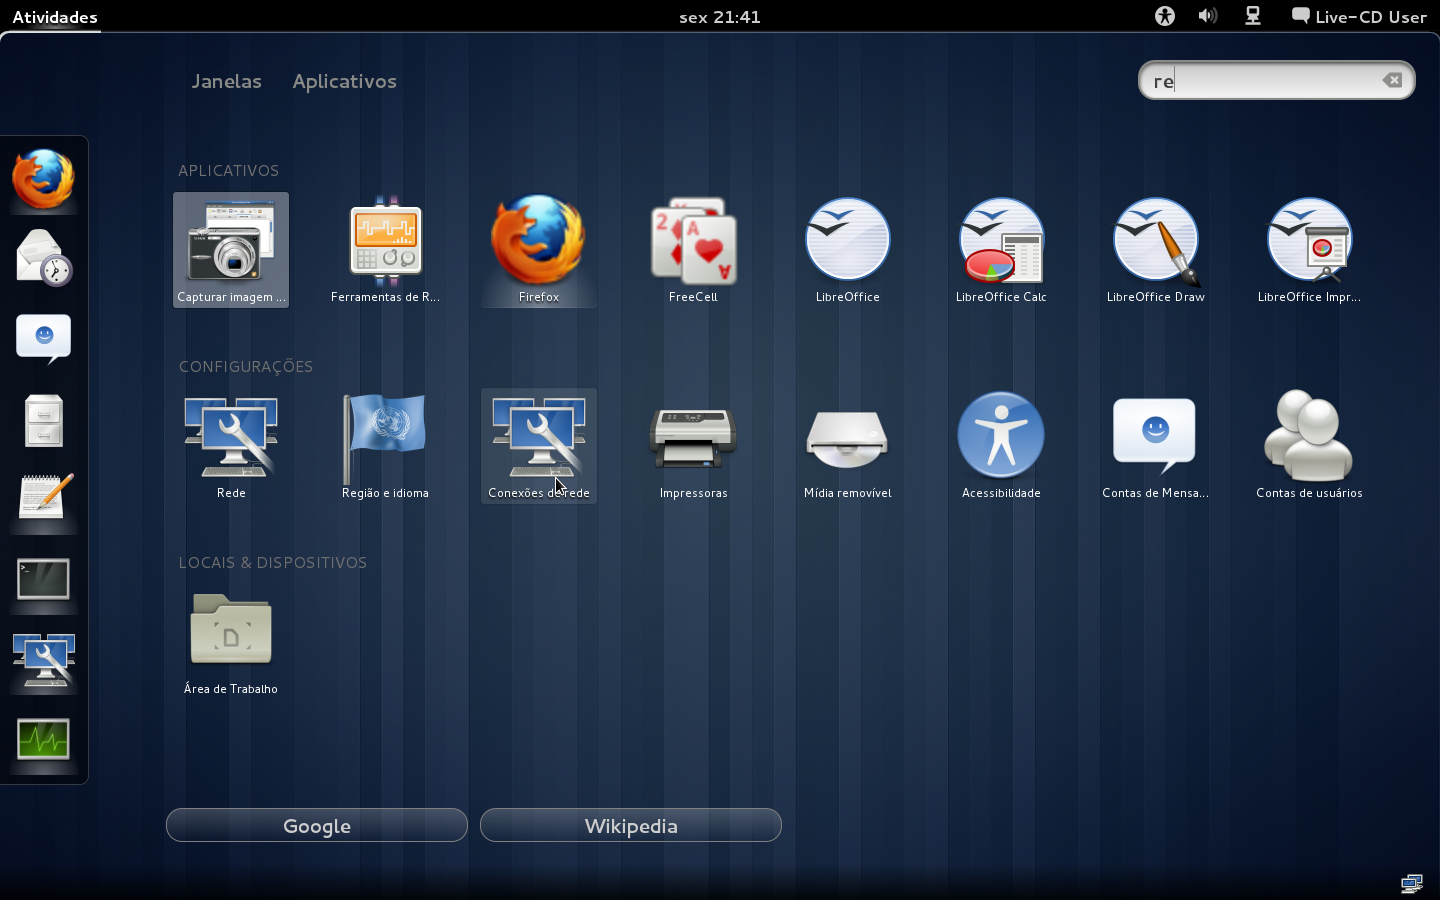
Task: Open Rede network settings
Action: click(231, 446)
